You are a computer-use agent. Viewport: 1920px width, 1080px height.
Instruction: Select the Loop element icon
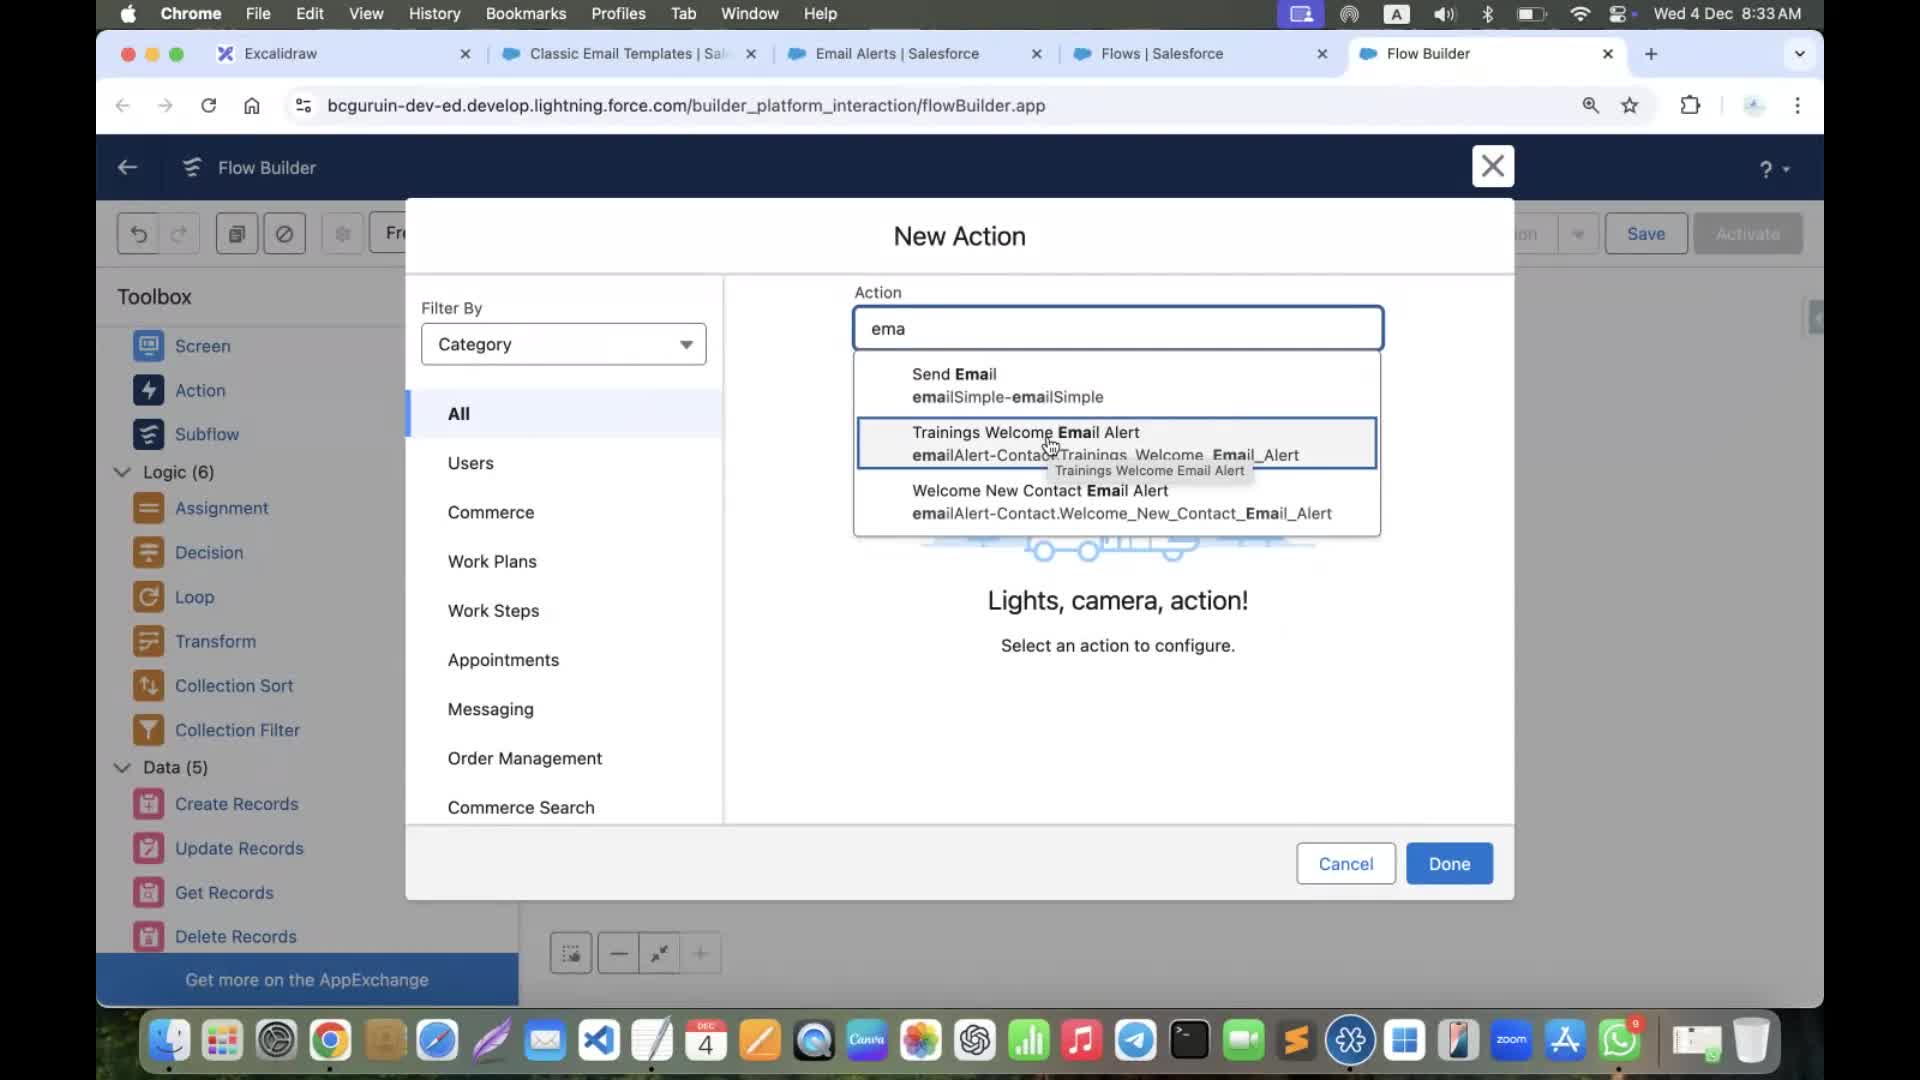pos(148,597)
